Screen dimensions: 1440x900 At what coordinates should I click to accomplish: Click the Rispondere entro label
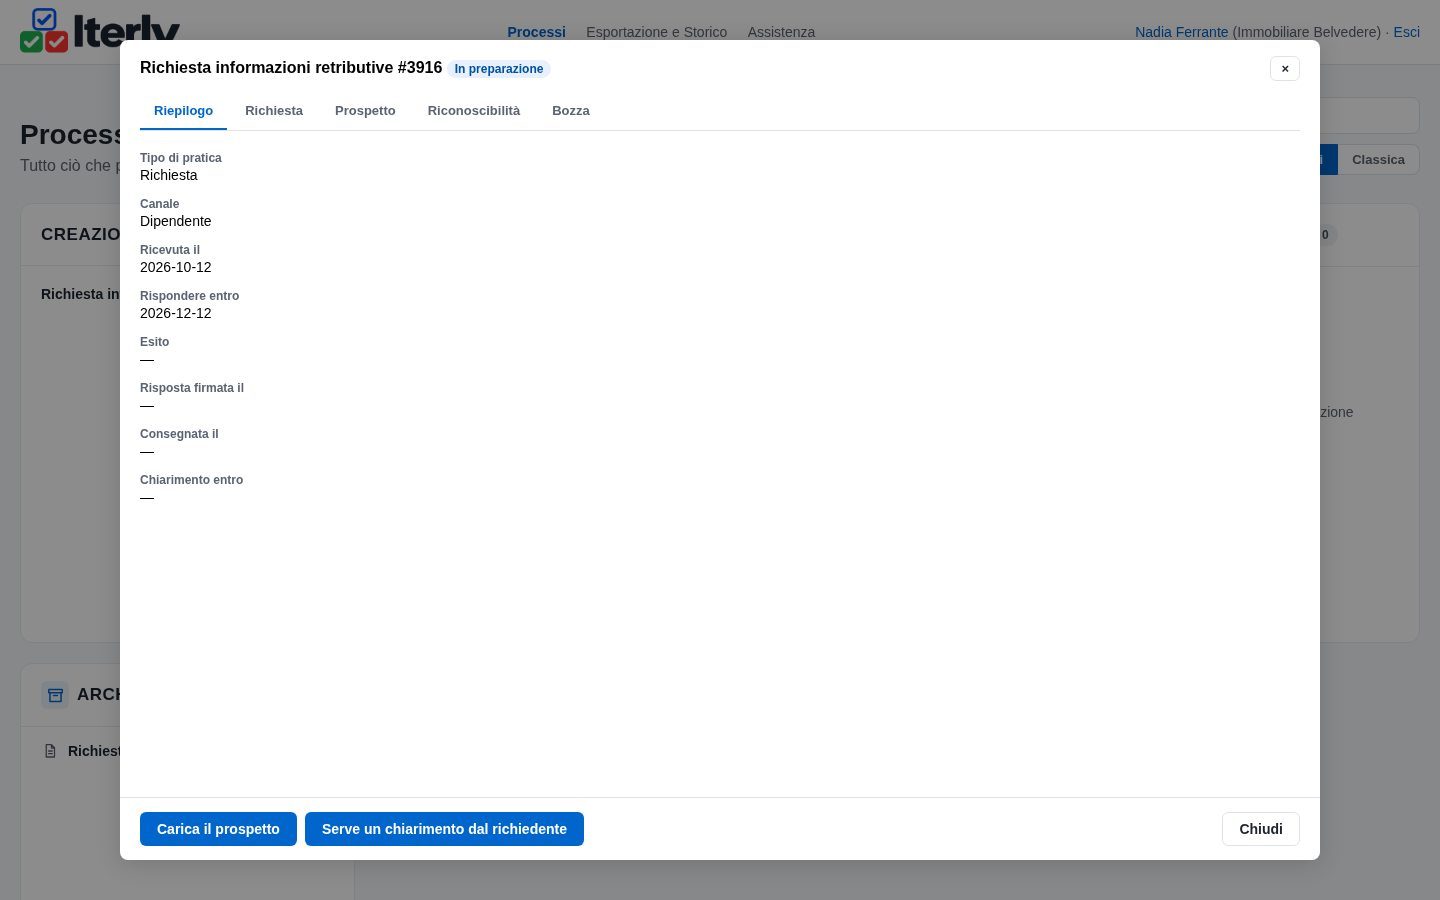tap(190, 296)
